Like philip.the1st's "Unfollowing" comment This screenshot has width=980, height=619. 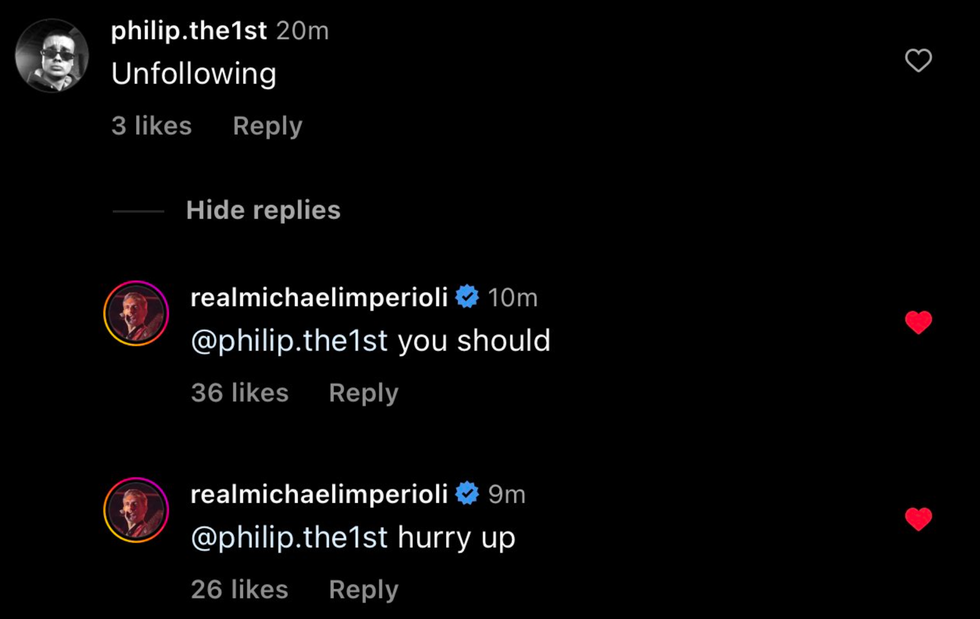(x=918, y=61)
